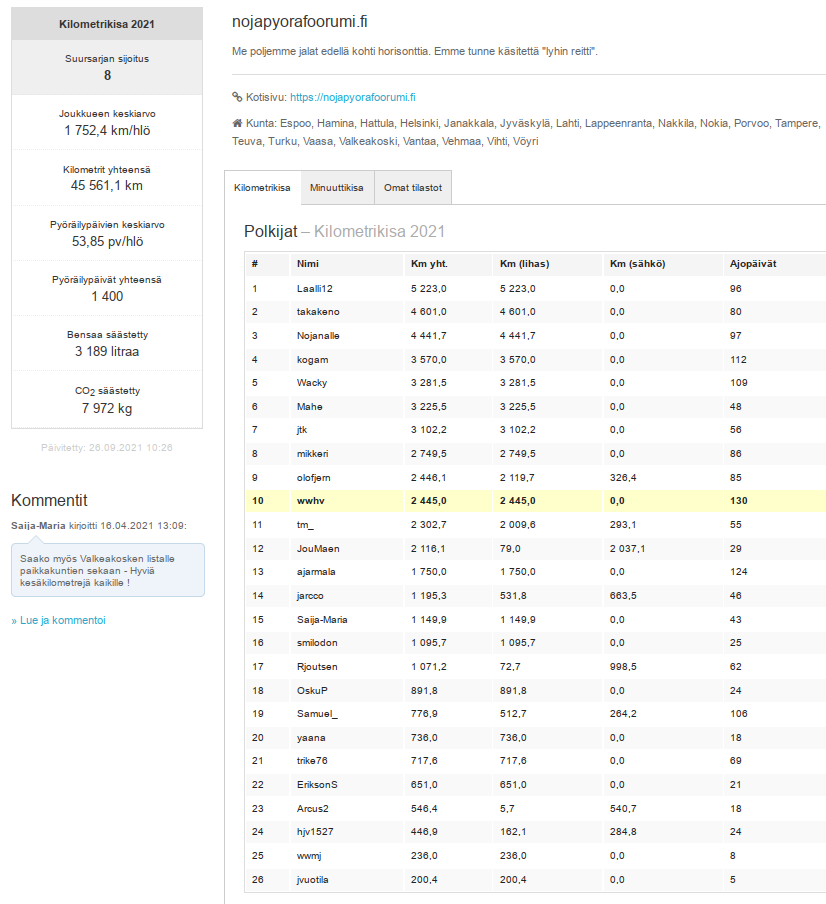Click the chain link icon beside Kotisivu
The height and width of the screenshot is (904, 826).
[237, 98]
